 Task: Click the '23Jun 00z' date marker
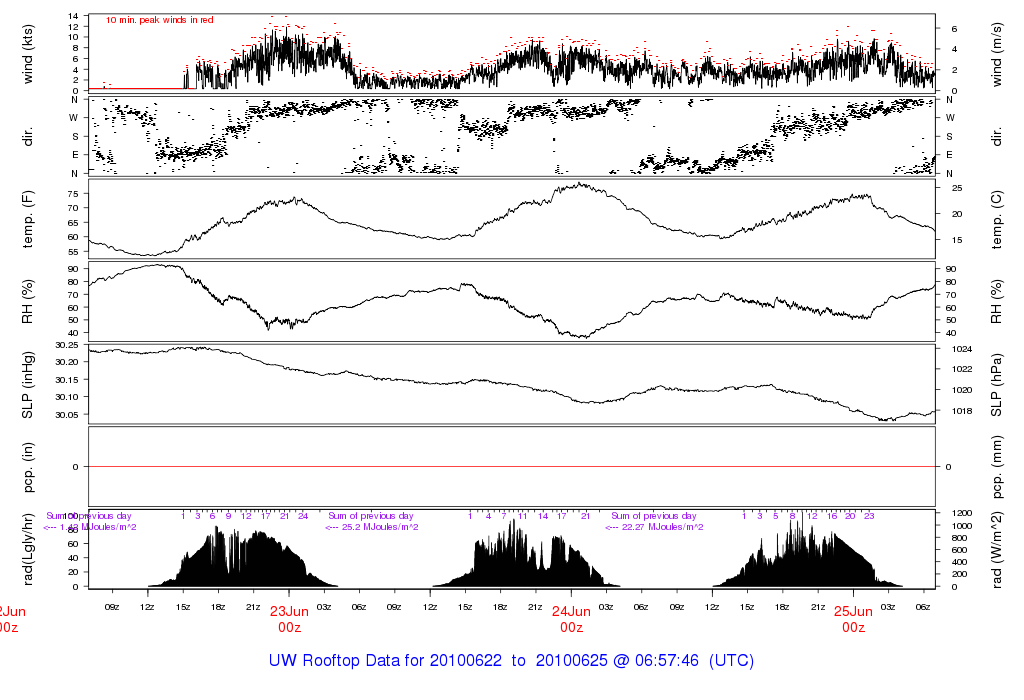289,619
